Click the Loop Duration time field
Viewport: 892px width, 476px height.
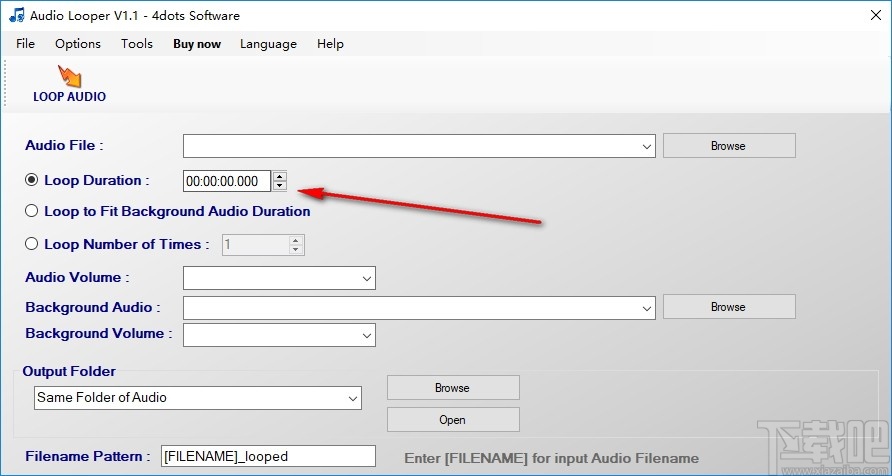228,181
